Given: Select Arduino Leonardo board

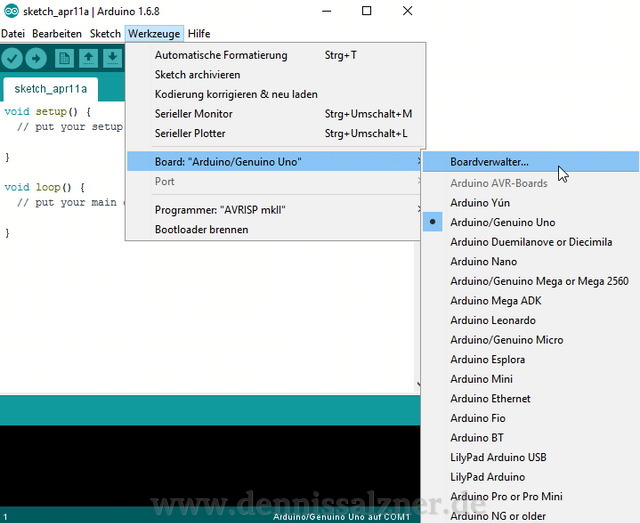Looking at the screenshot, I should click(x=531, y=320).
